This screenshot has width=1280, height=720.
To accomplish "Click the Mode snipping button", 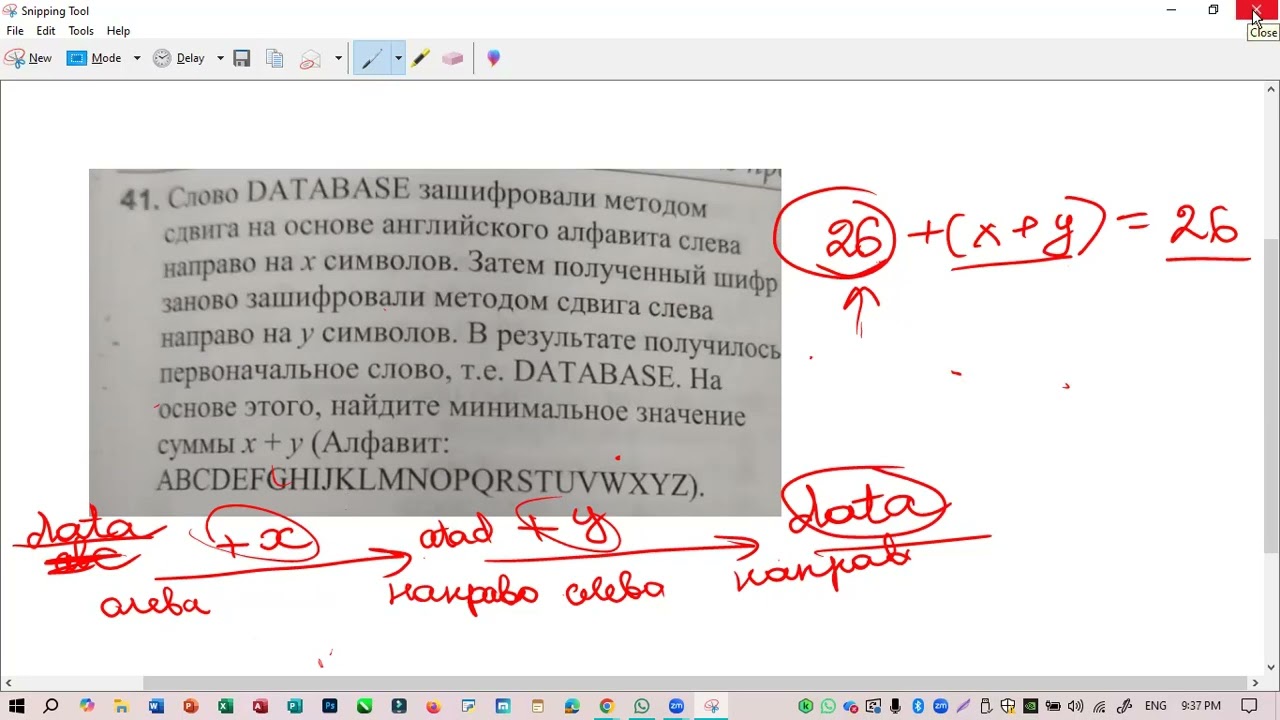I will (x=94, y=58).
